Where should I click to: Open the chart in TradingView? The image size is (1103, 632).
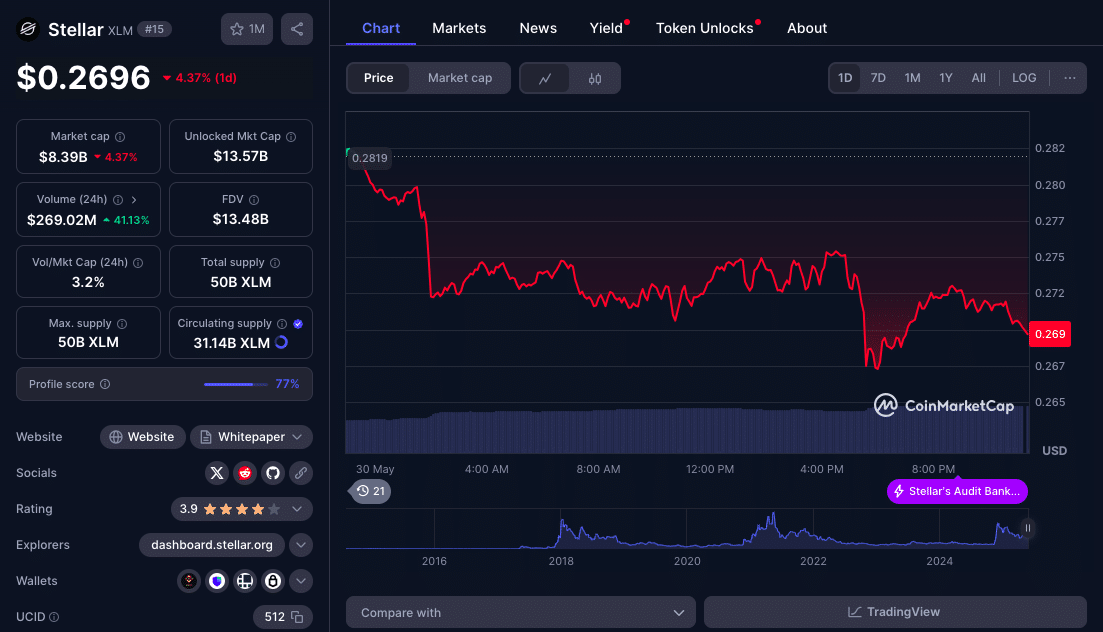(x=895, y=612)
